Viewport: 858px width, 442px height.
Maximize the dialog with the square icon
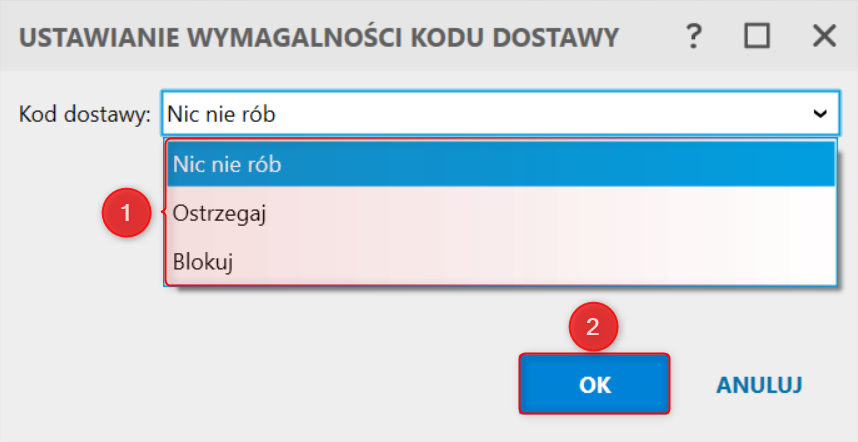(757, 37)
